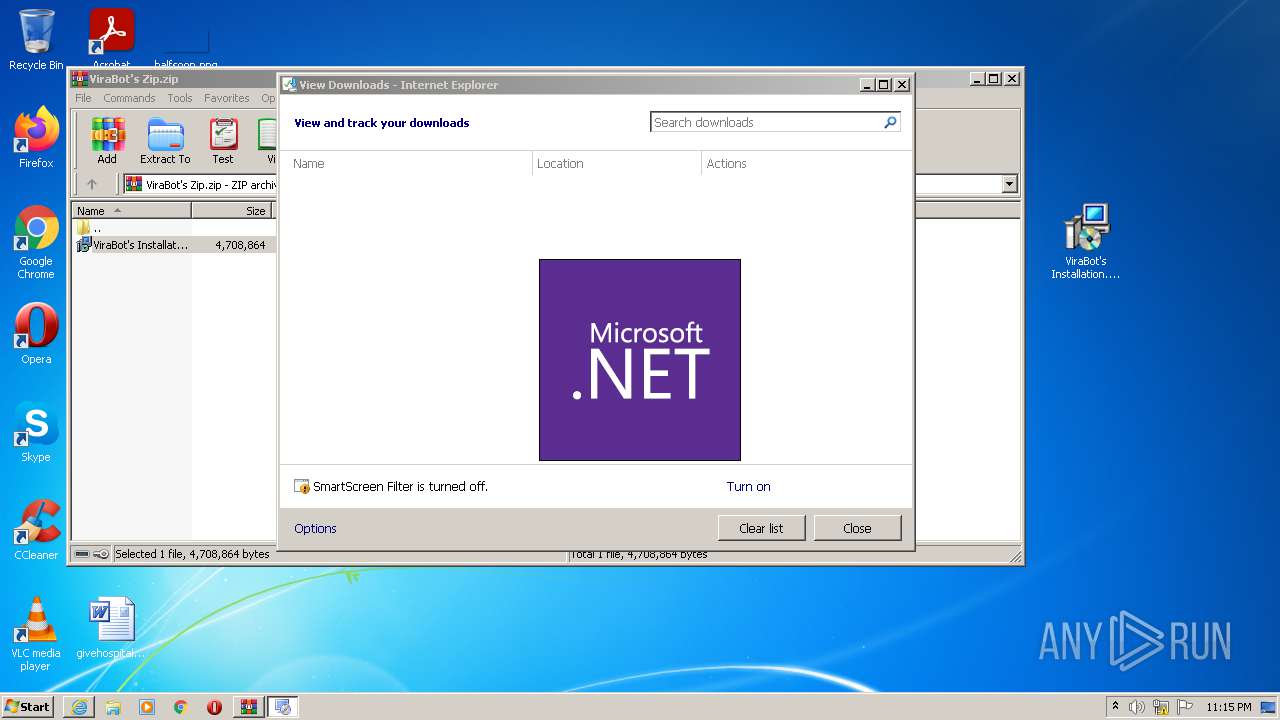Screen dimensions: 1280x720
Task: Click the Action Center flag icon
Action: click(x=1185, y=707)
